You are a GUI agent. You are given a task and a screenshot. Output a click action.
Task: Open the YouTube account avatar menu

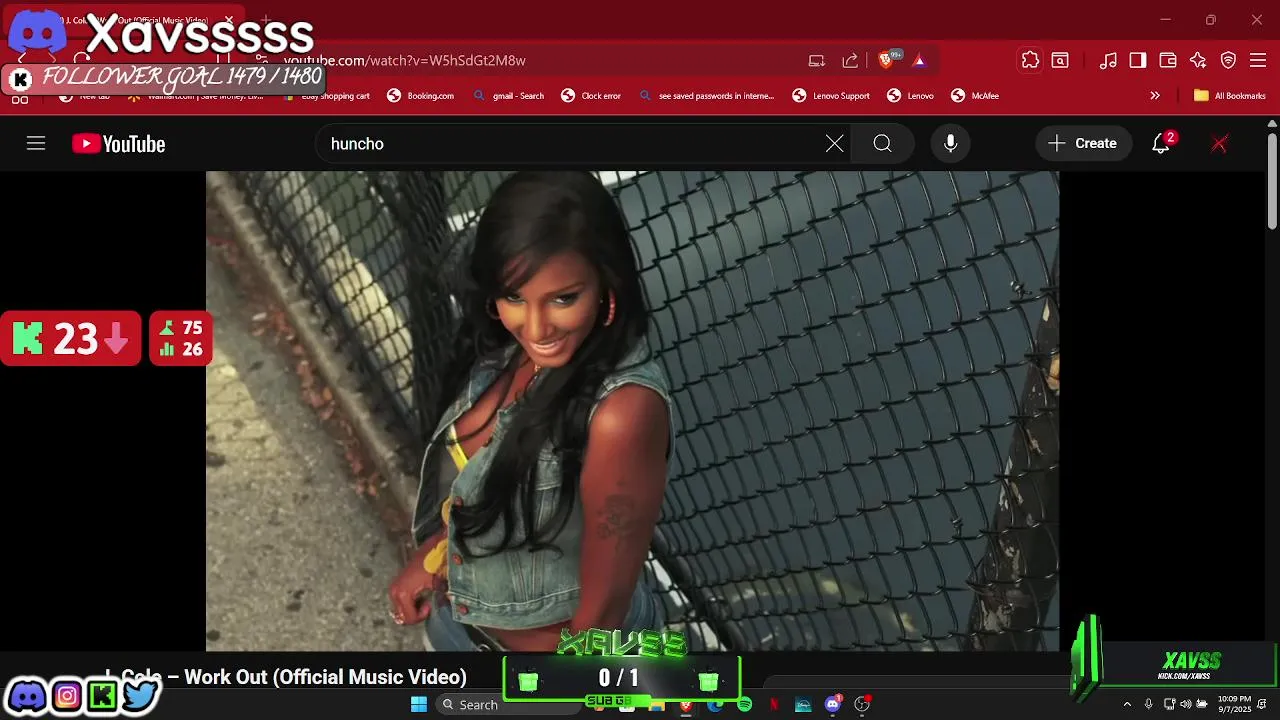click(x=1219, y=144)
